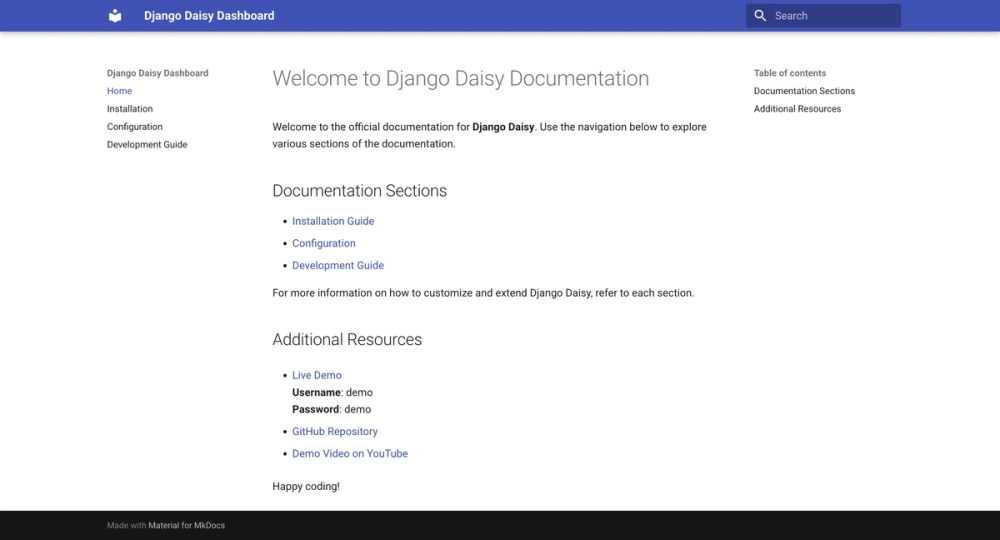
Task: Click the Welcome to Django Daisy Documentation heading
Action: [x=460, y=78]
